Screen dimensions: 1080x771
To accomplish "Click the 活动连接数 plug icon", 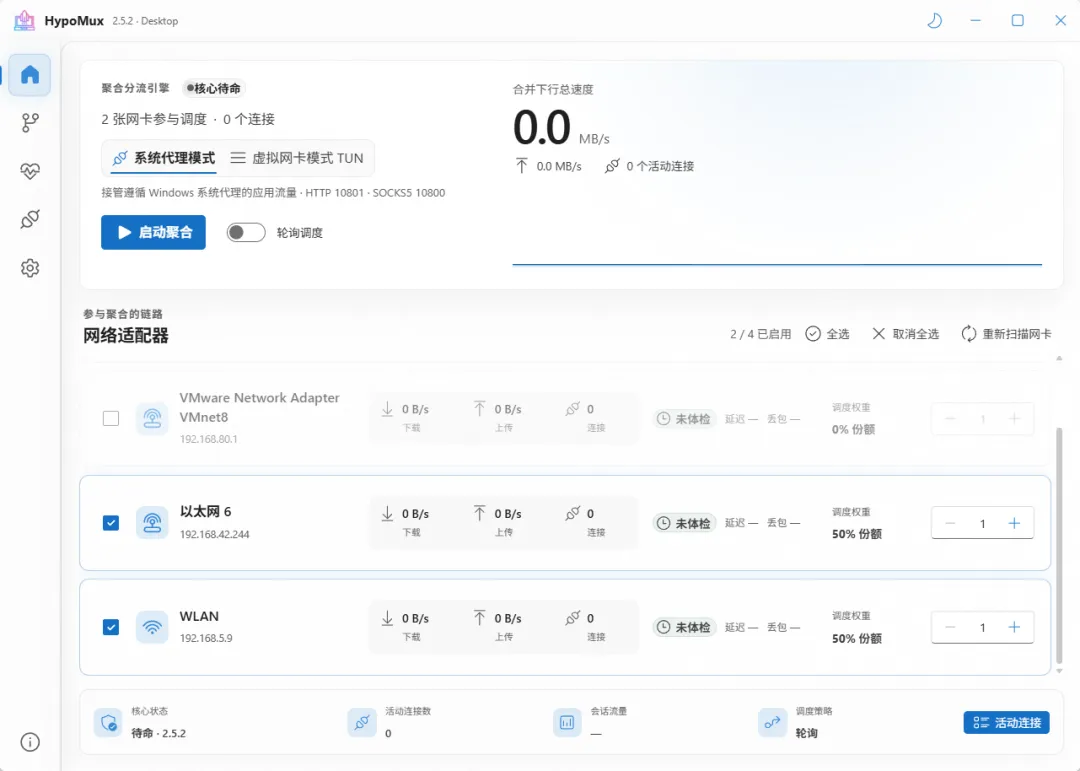I will tap(362, 723).
